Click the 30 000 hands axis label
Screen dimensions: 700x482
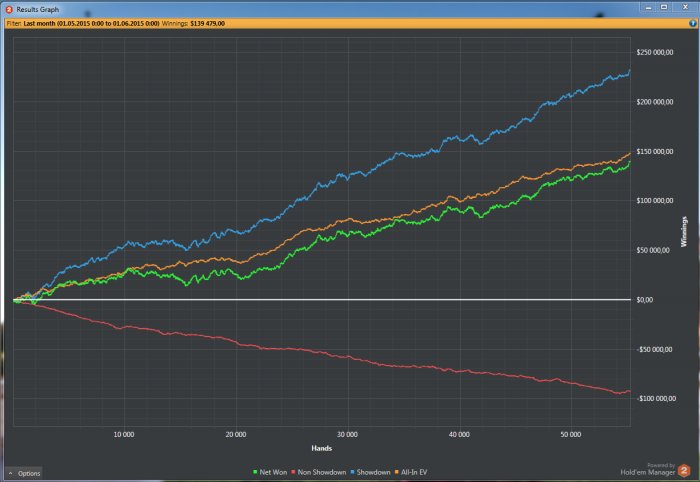347,434
